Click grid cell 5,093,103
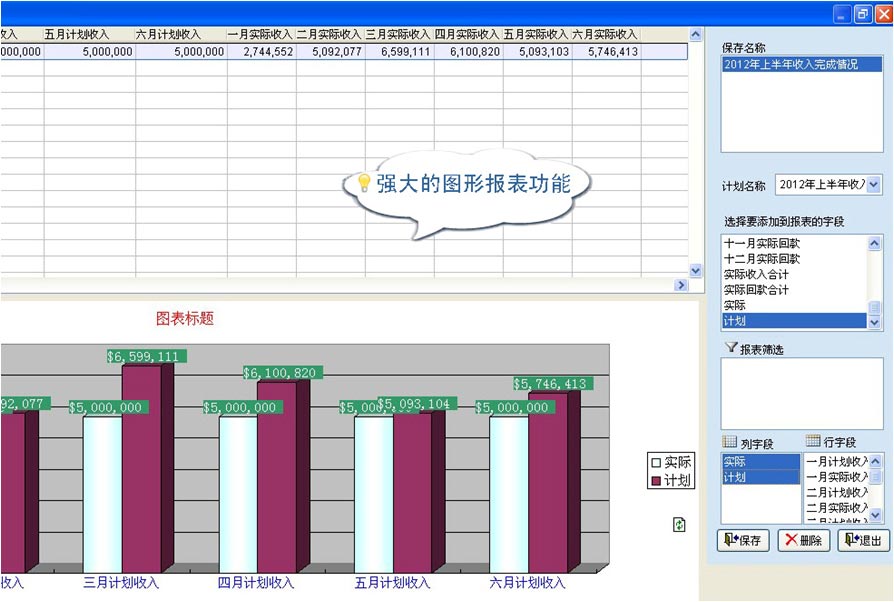894x602 pixels. tap(538, 52)
